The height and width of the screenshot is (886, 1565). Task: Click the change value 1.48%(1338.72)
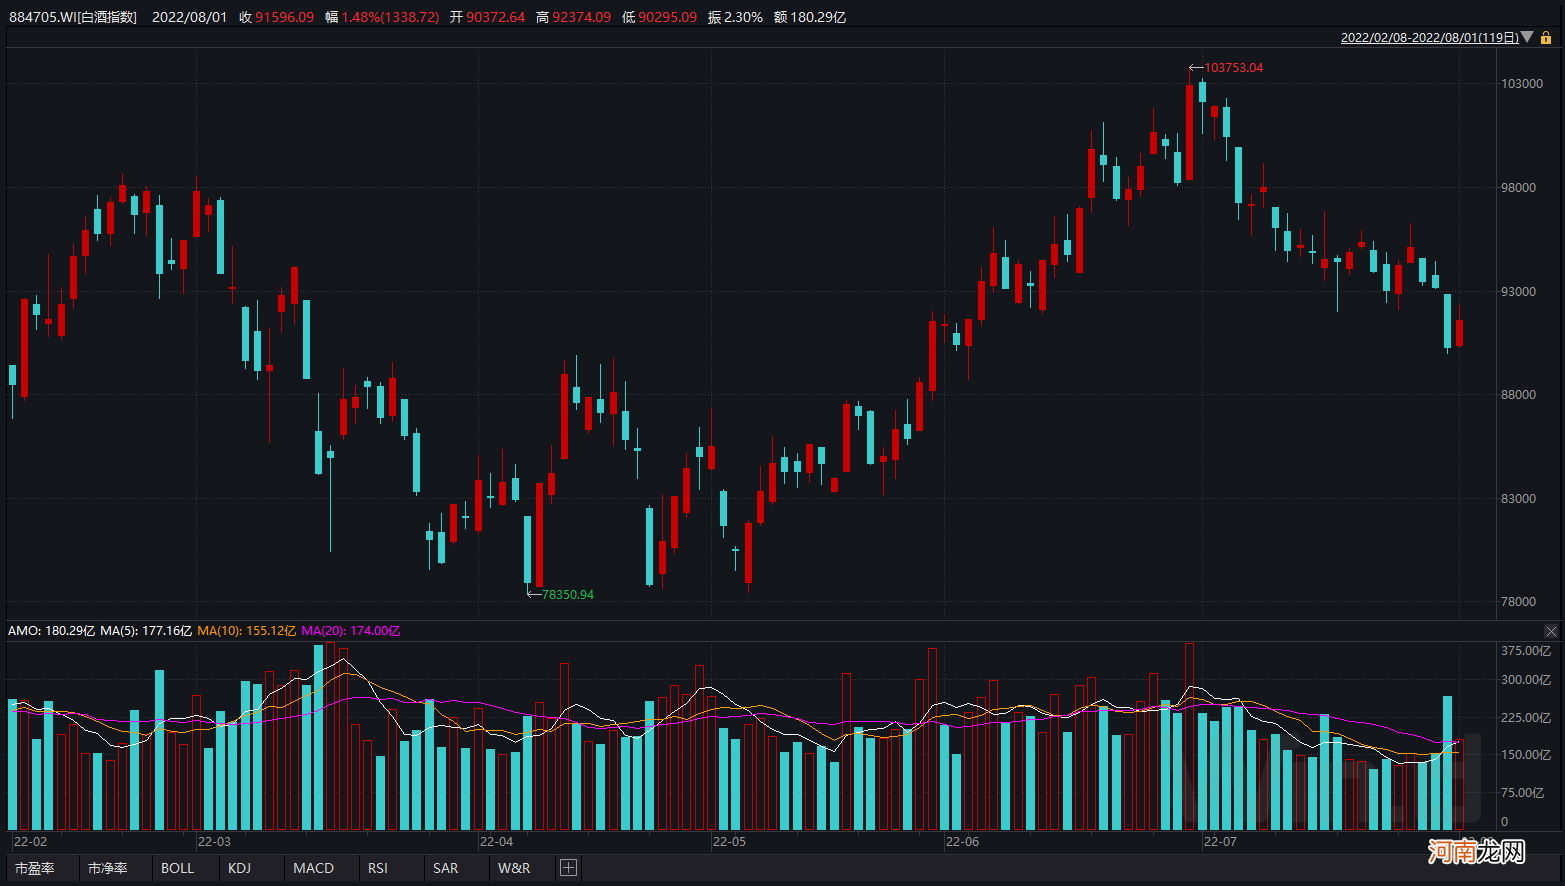(390, 17)
